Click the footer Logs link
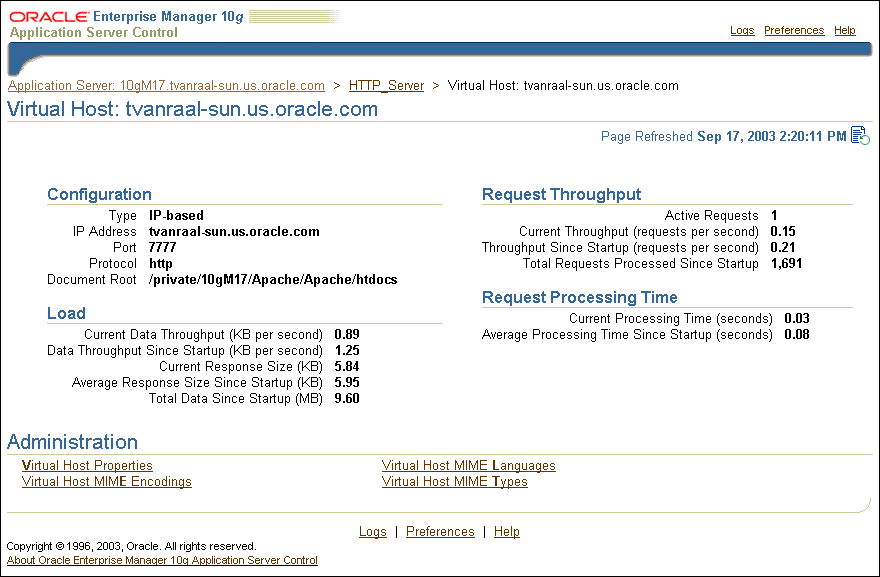Viewport: 880px width, 577px height. pyautogui.click(x=373, y=532)
